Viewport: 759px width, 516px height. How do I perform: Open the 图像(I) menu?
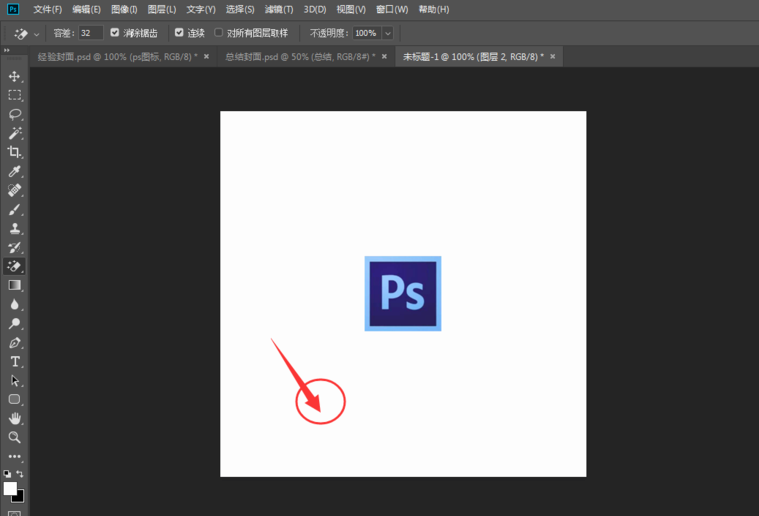coord(124,9)
